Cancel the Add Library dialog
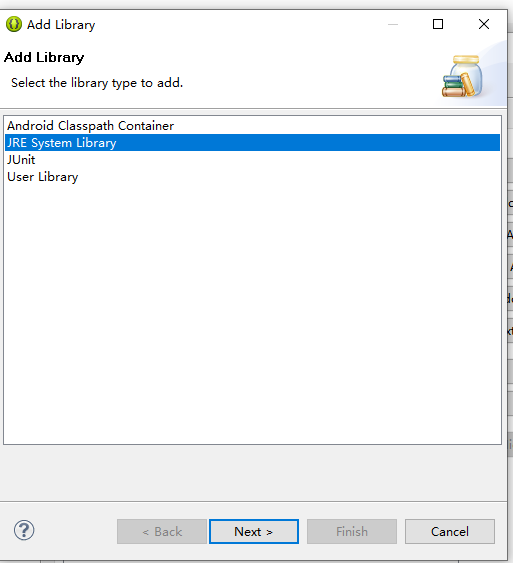 pyautogui.click(x=450, y=531)
